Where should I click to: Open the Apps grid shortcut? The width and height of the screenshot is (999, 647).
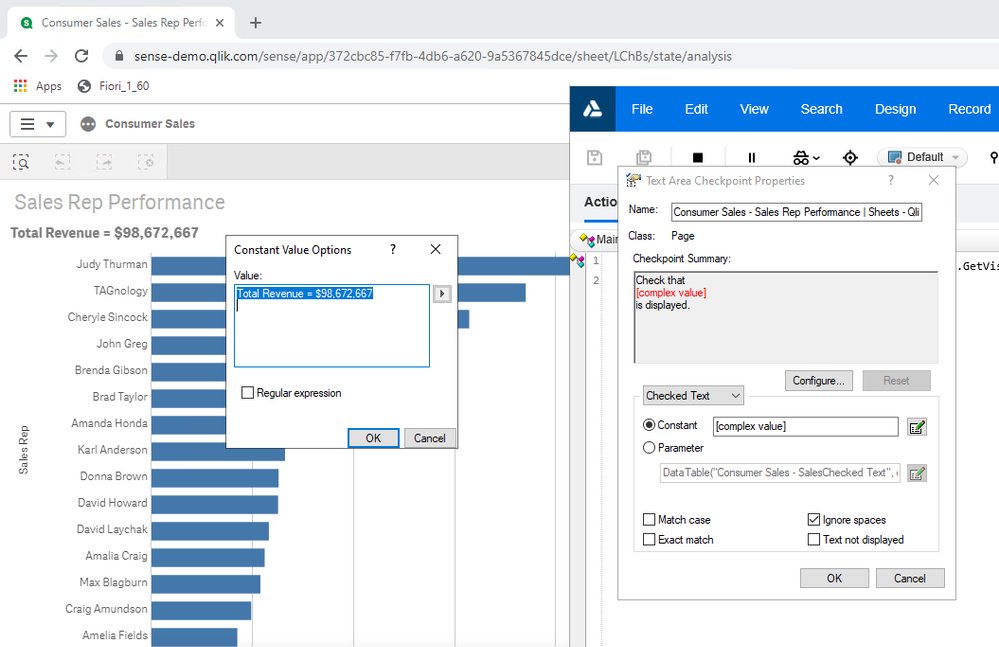click(38, 86)
